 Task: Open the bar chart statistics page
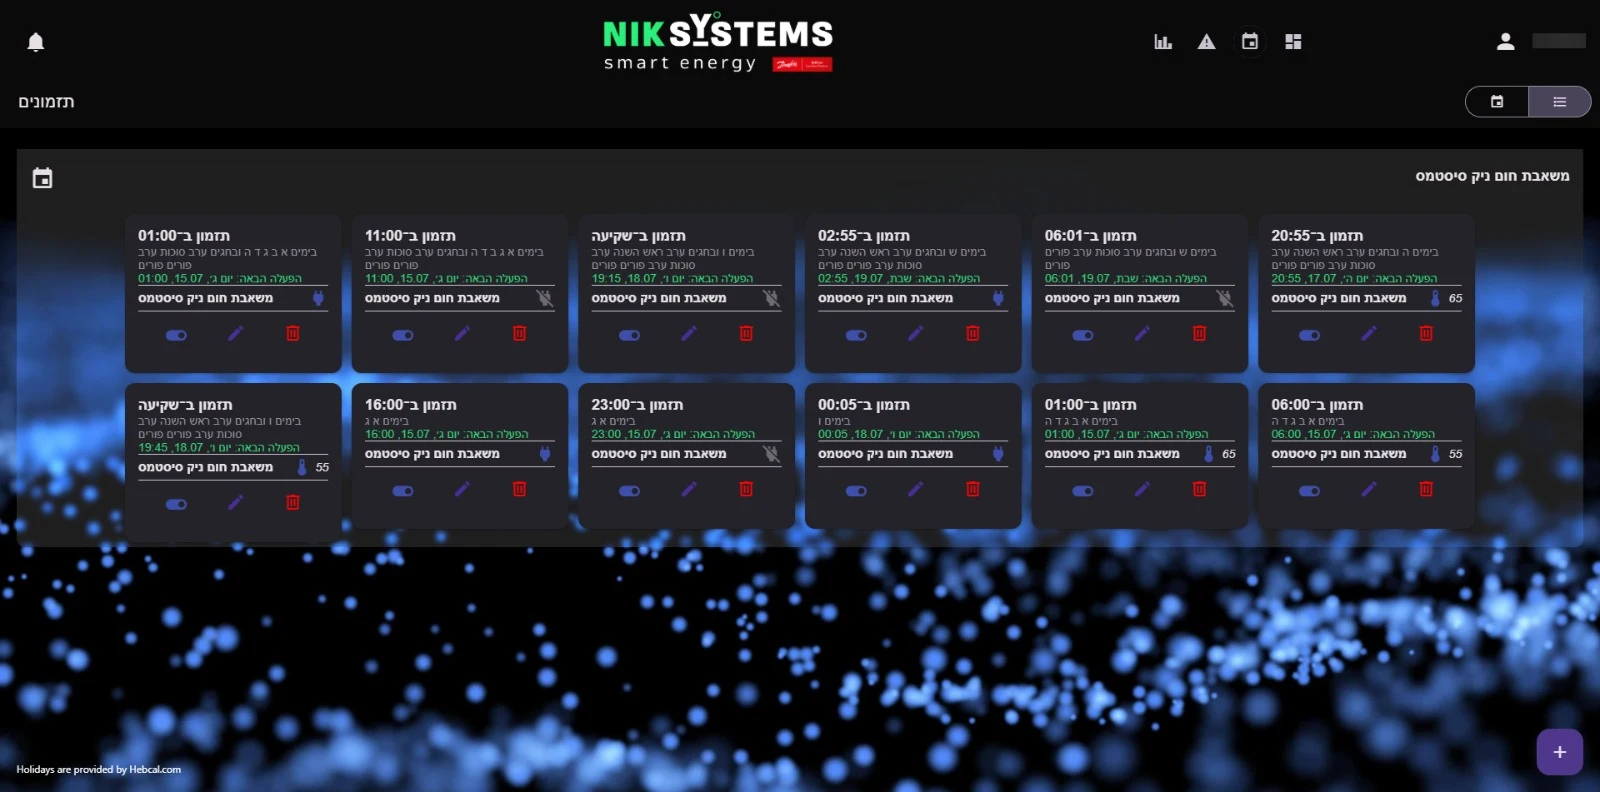(x=1163, y=42)
